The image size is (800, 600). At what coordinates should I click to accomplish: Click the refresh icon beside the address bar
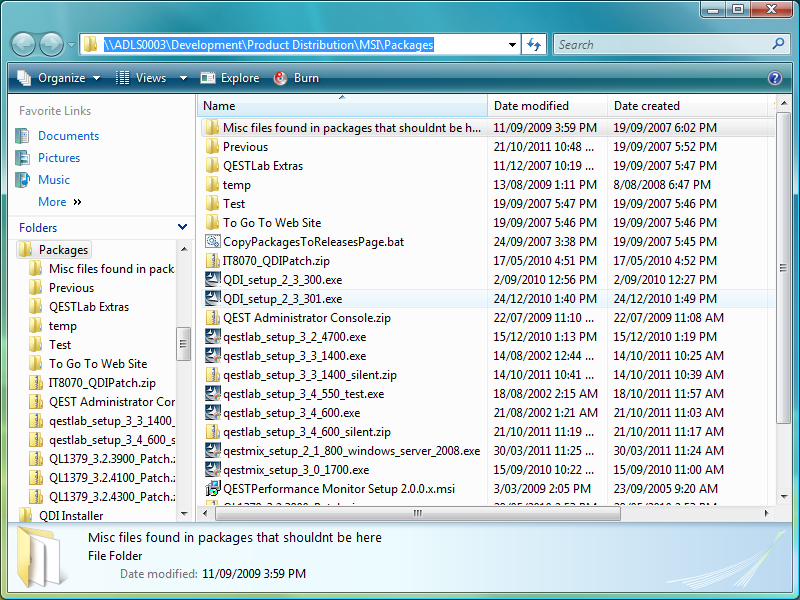[533, 44]
